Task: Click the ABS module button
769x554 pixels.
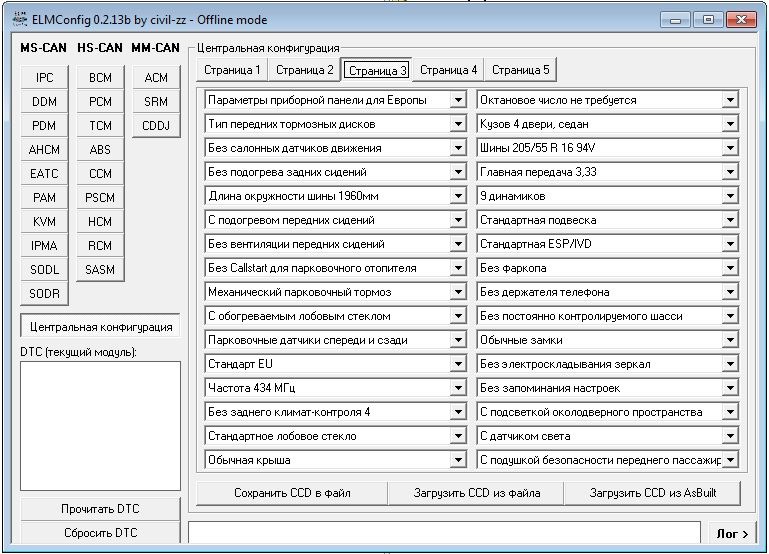Action: pos(100,150)
